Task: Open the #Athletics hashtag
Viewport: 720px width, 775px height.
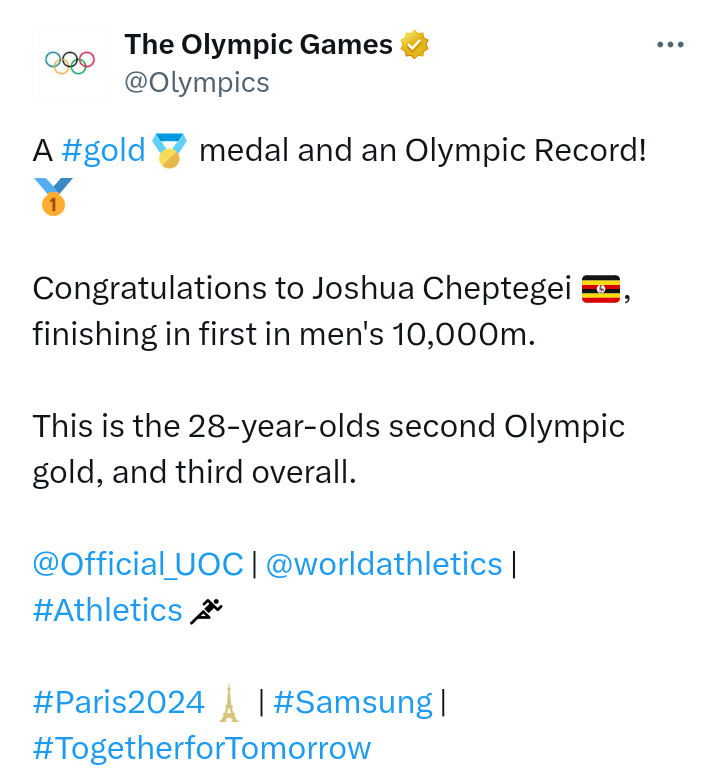Action: click(x=107, y=610)
